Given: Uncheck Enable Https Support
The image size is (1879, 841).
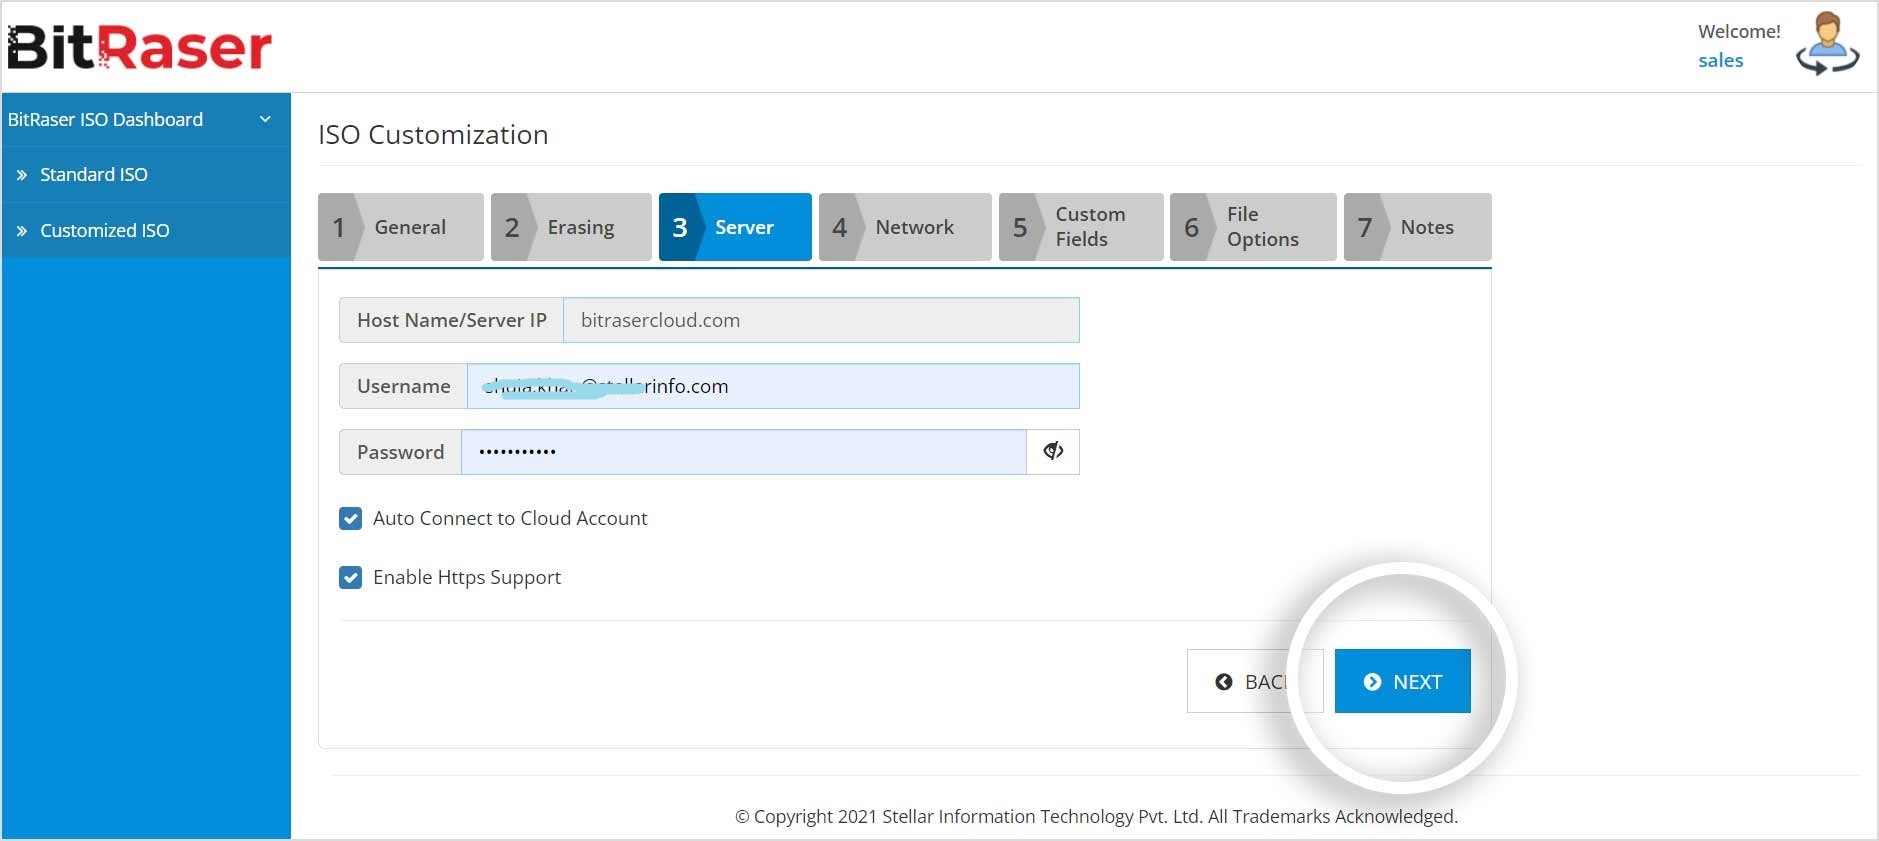Looking at the screenshot, I should tap(350, 577).
